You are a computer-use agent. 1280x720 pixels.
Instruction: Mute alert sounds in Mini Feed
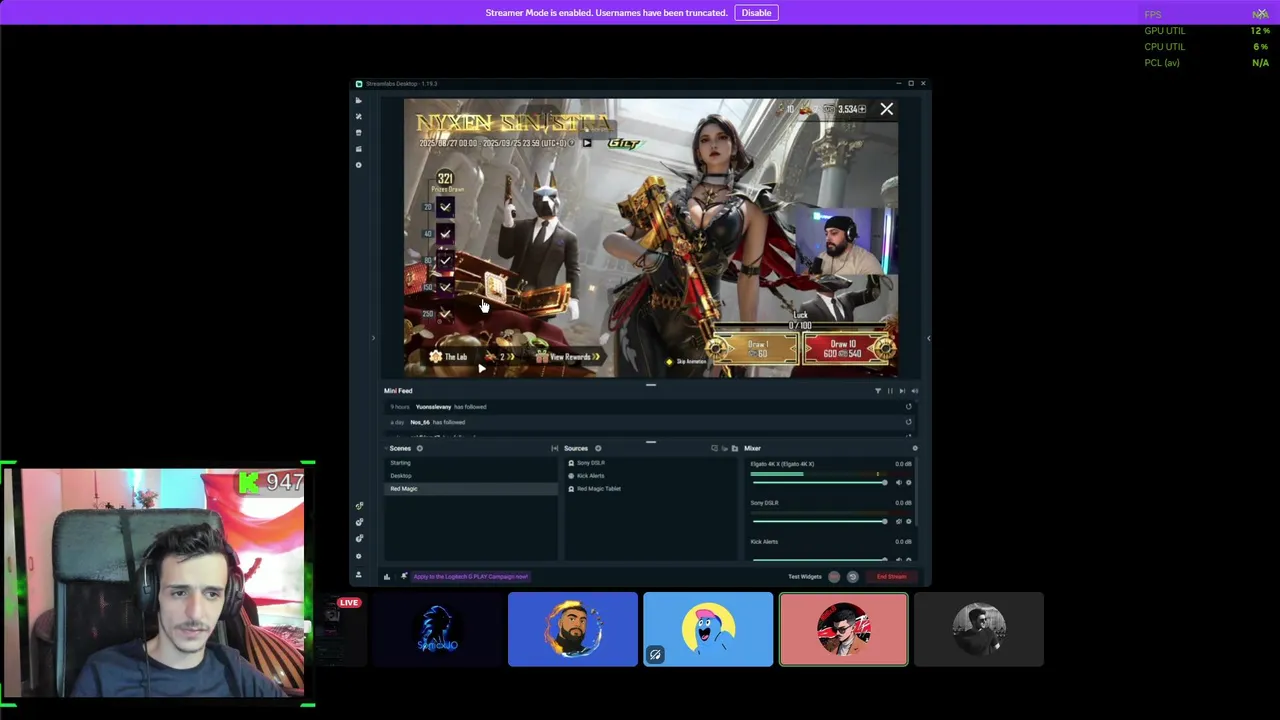pyautogui.click(x=914, y=391)
